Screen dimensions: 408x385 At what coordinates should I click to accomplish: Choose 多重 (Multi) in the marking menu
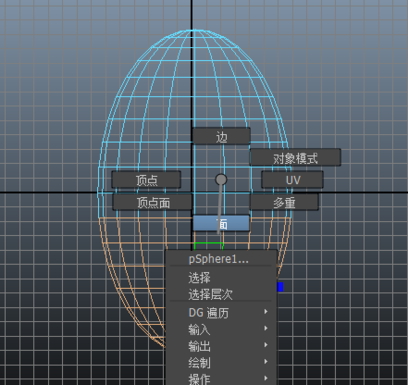tap(284, 202)
